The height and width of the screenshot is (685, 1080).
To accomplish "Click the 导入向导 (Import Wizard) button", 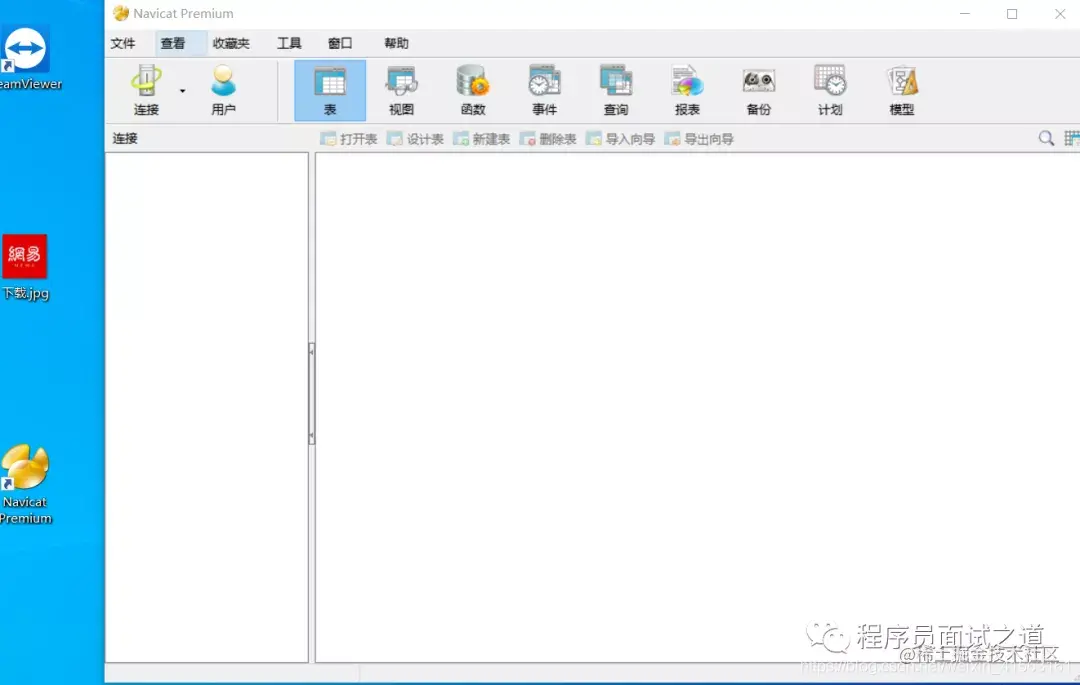I will tap(619, 139).
